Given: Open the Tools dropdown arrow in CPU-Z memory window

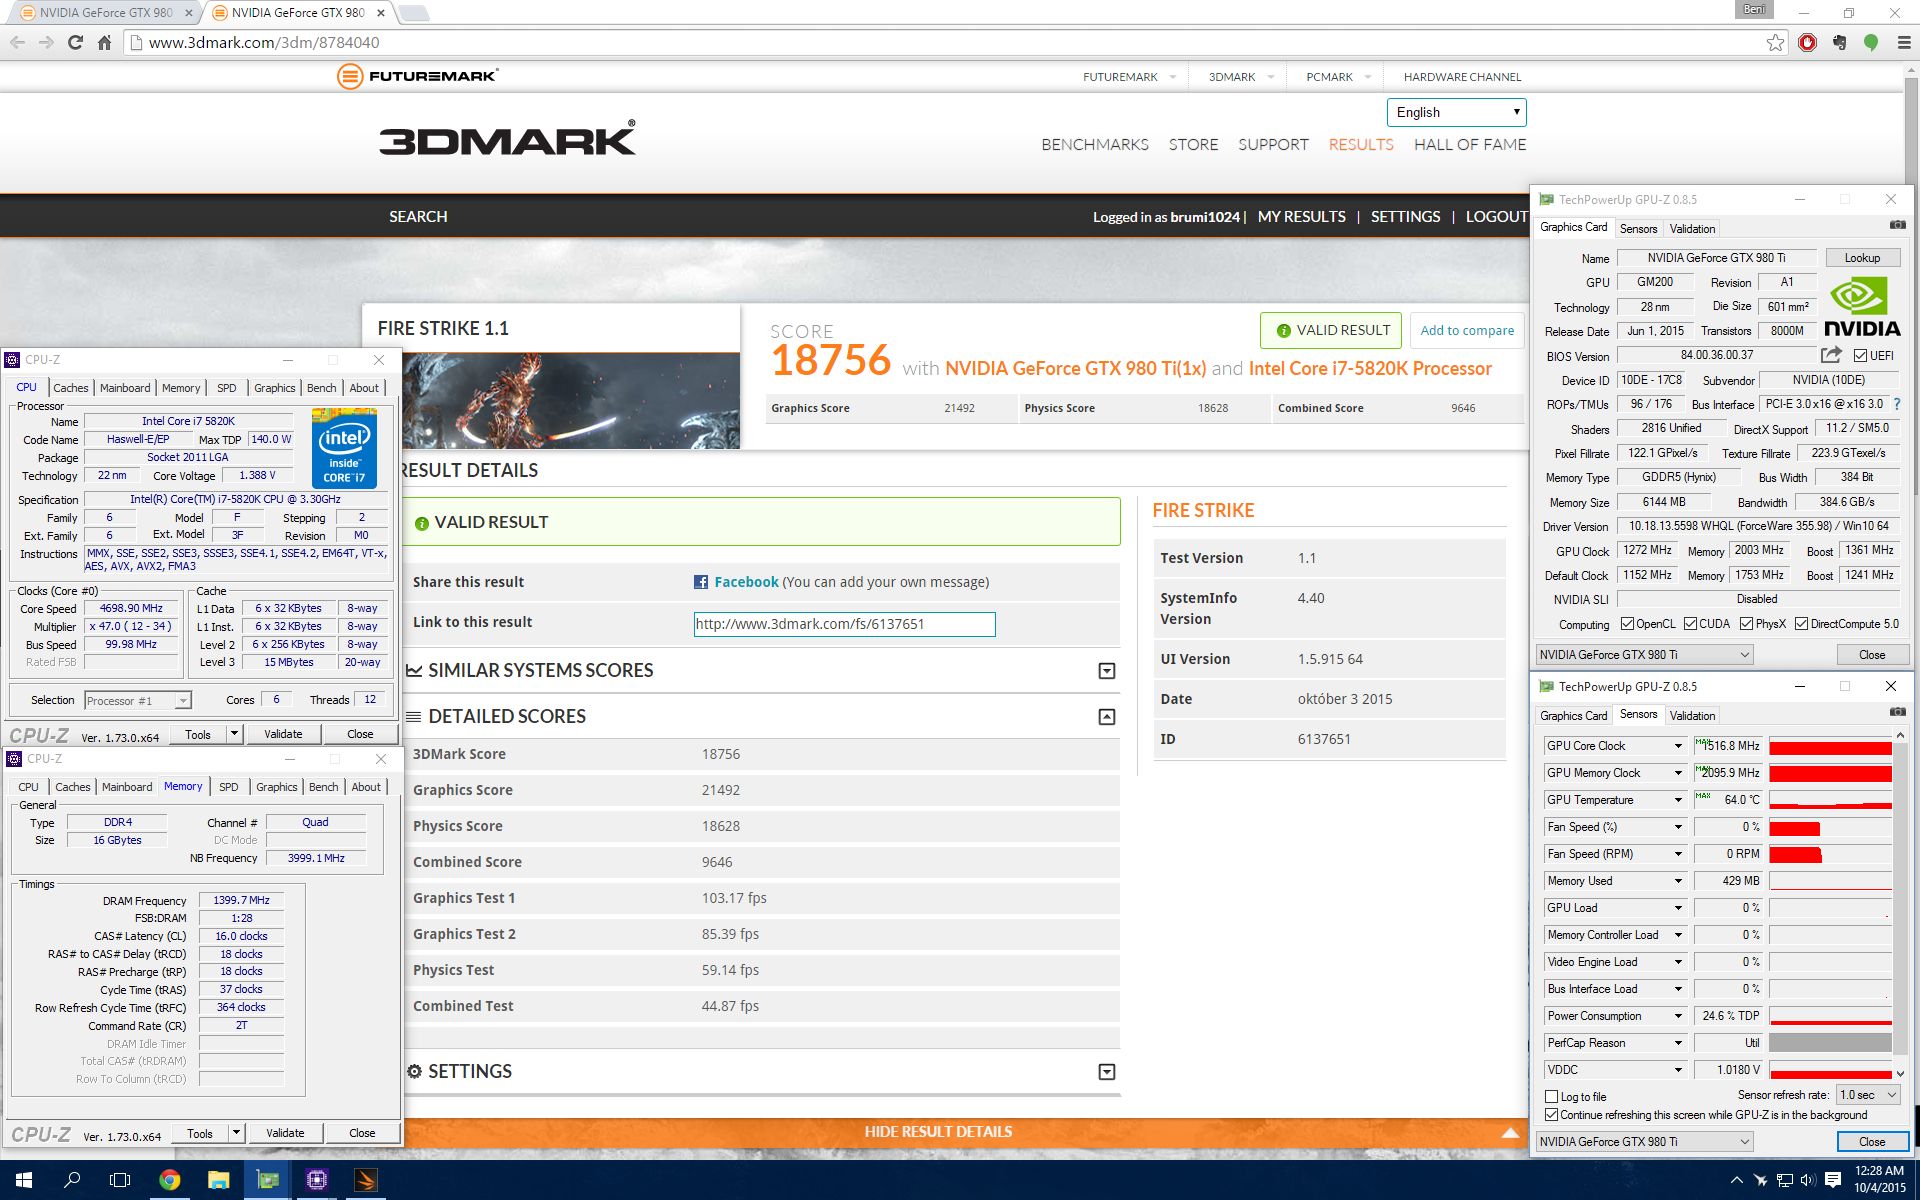Looking at the screenshot, I should pyautogui.click(x=236, y=1133).
